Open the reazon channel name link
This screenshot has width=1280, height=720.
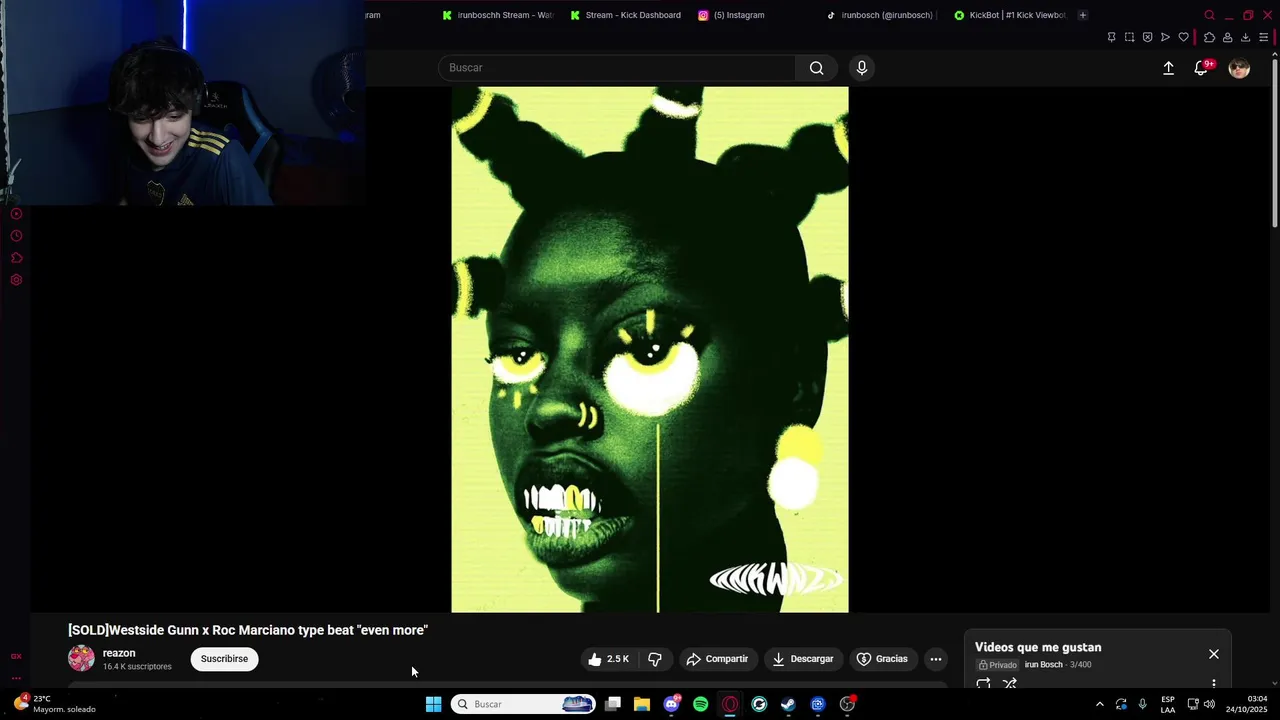coord(119,653)
